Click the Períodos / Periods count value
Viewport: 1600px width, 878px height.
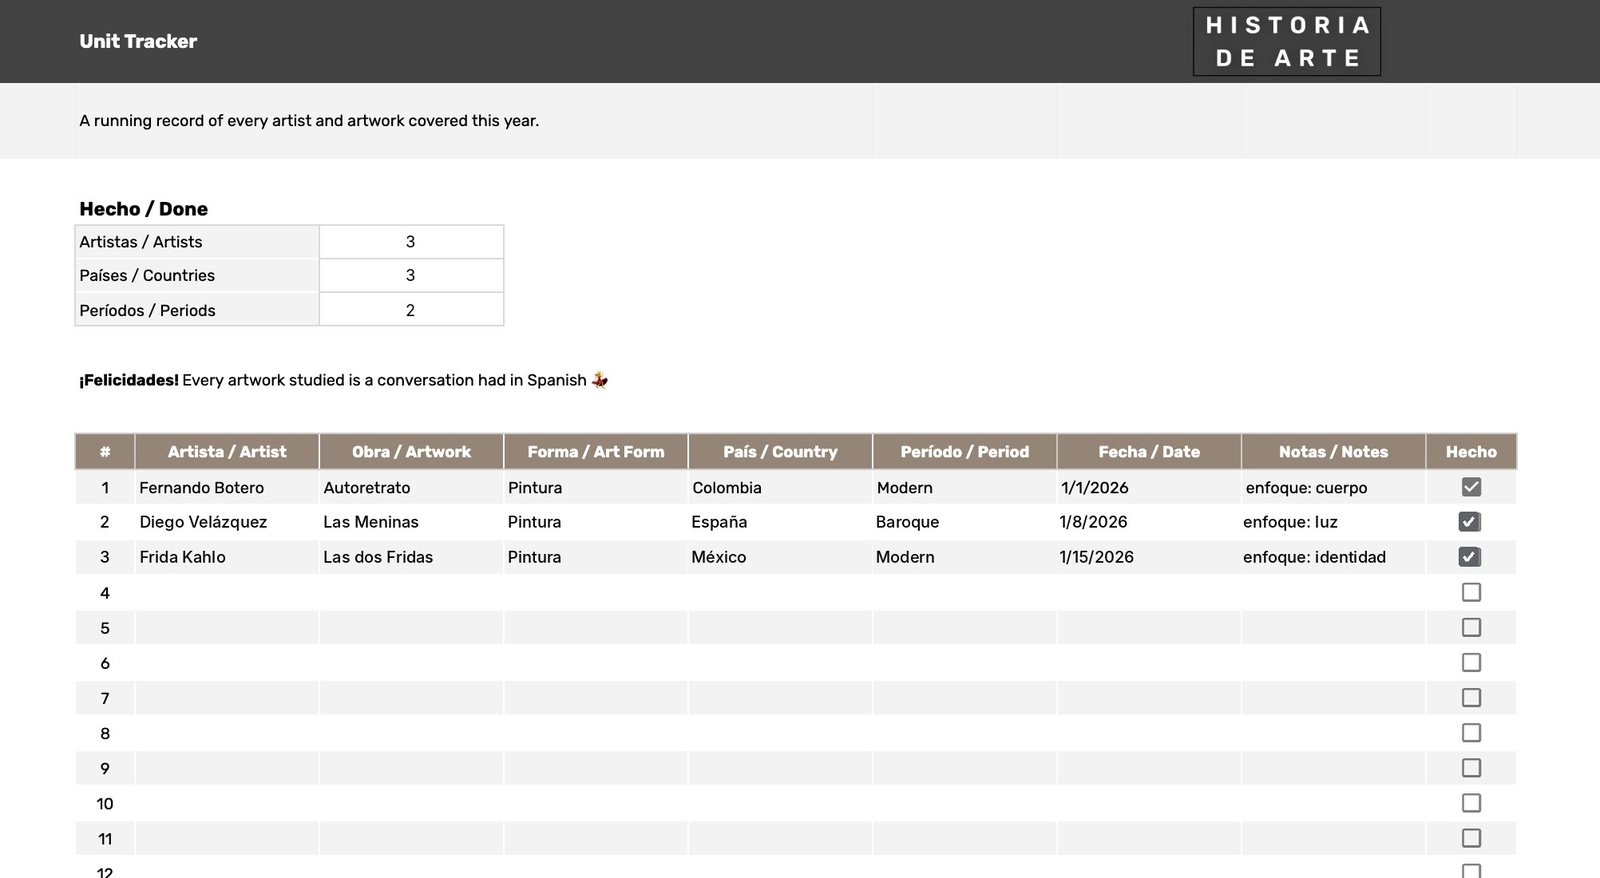(x=411, y=310)
